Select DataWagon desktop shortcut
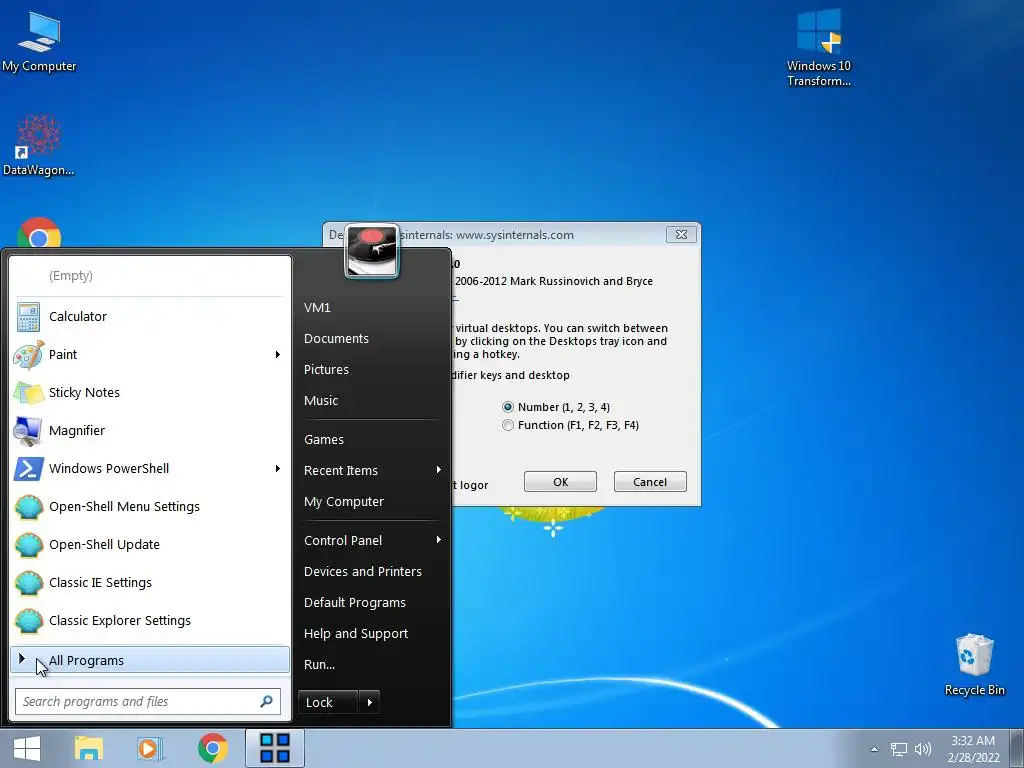The image size is (1024, 768). coord(39,145)
